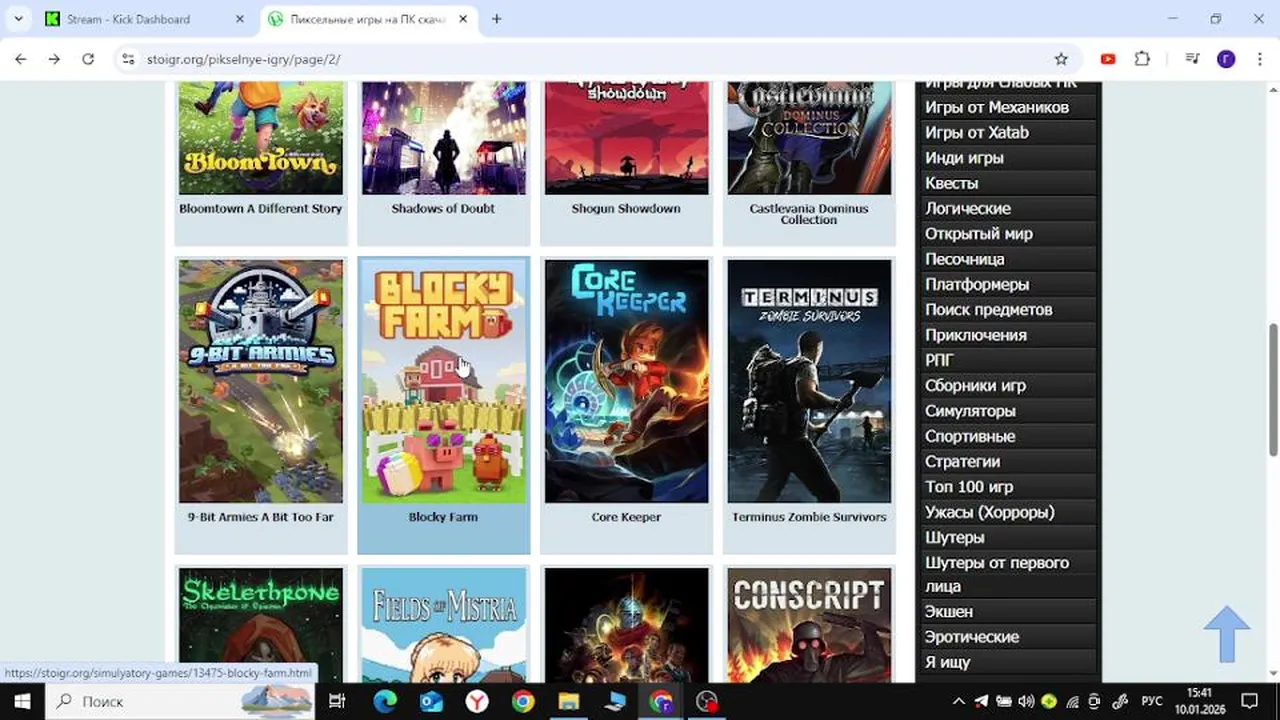Open the Core Keeper cover image
This screenshot has height=720, width=1280.
point(626,381)
